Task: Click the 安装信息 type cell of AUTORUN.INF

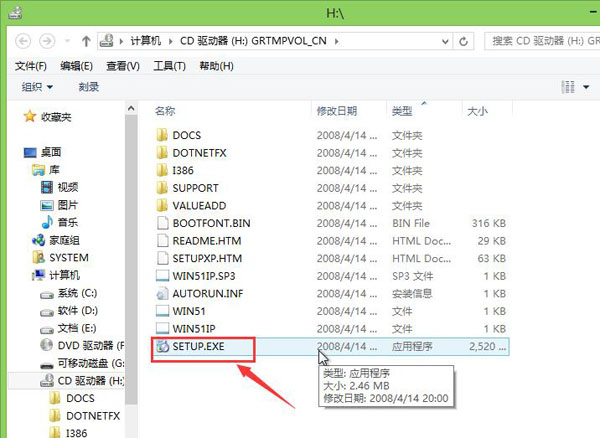Action: (412, 293)
